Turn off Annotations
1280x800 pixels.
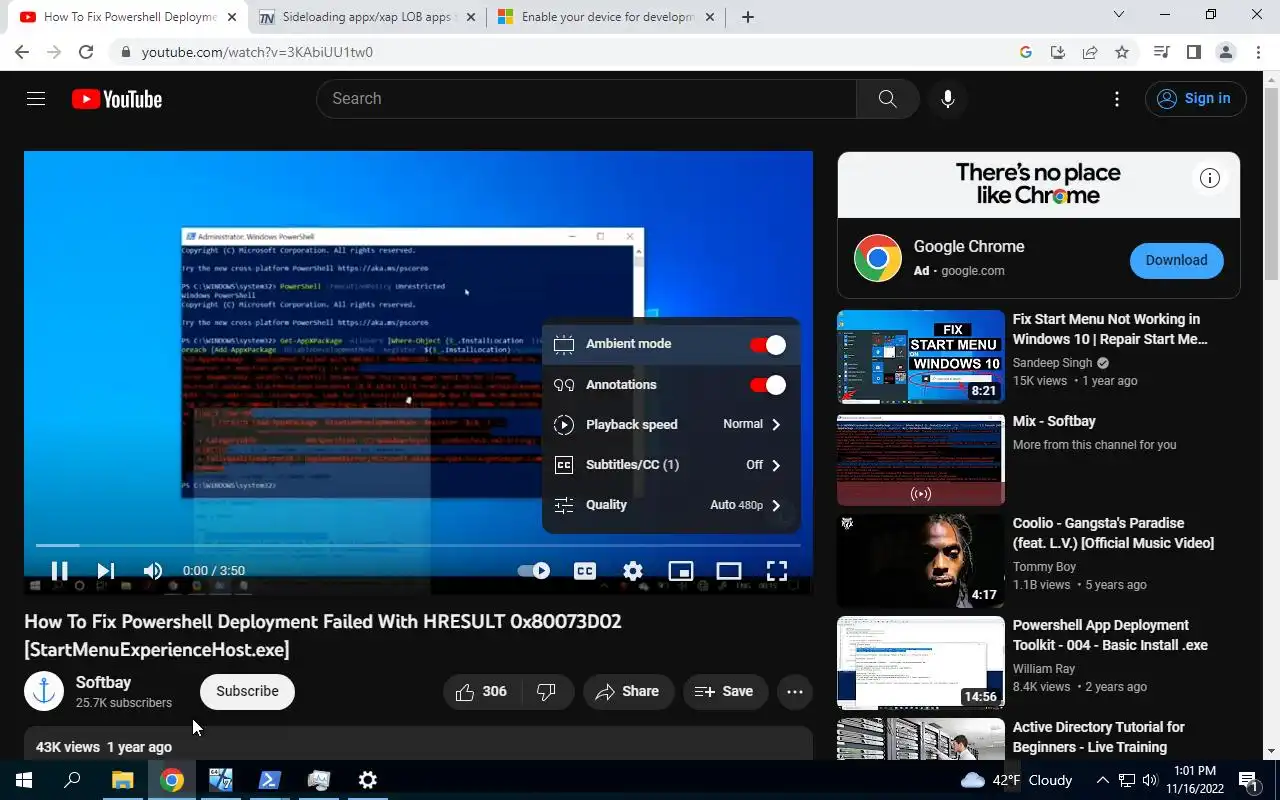pyautogui.click(x=768, y=385)
